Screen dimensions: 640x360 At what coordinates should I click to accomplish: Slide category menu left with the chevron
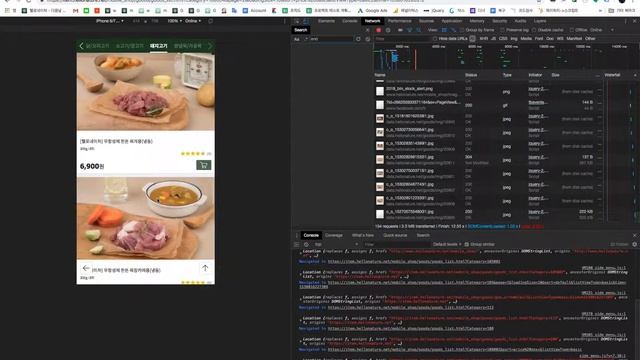(81, 46)
